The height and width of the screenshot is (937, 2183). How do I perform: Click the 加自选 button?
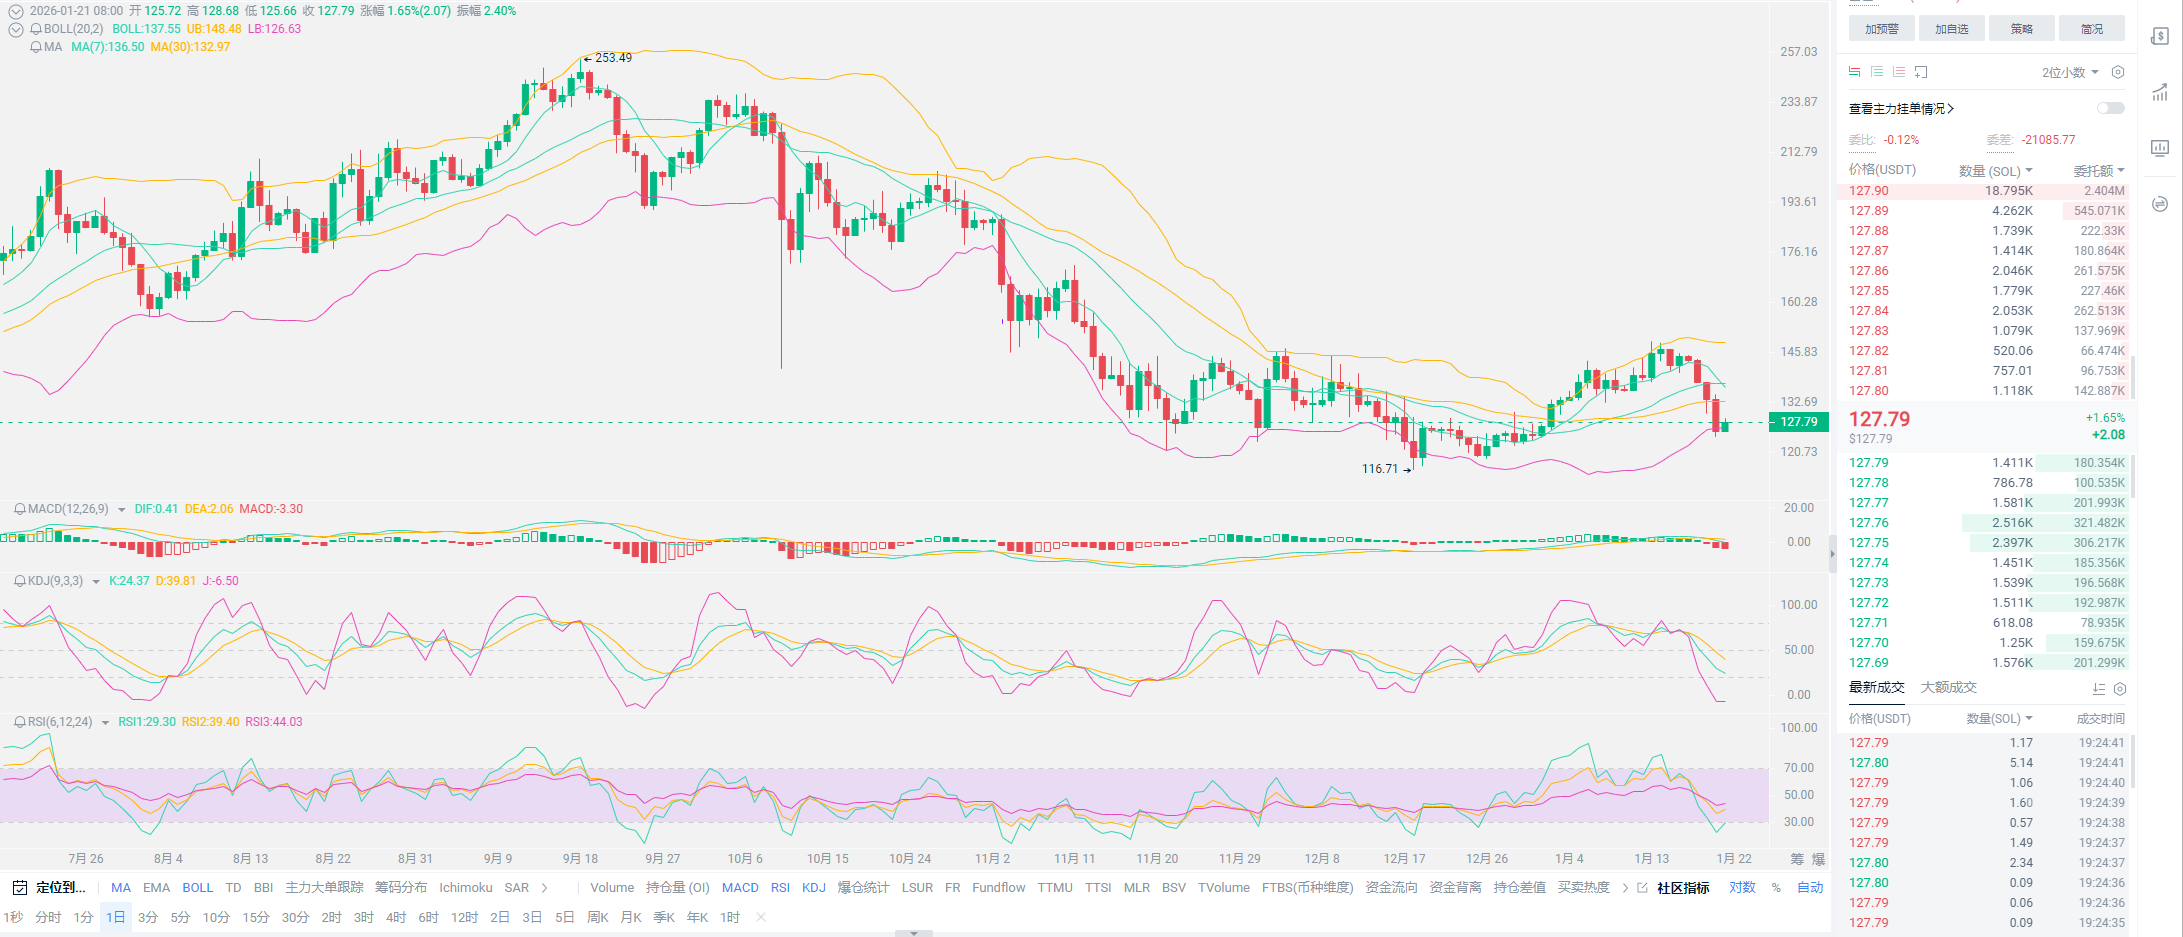point(1951,29)
